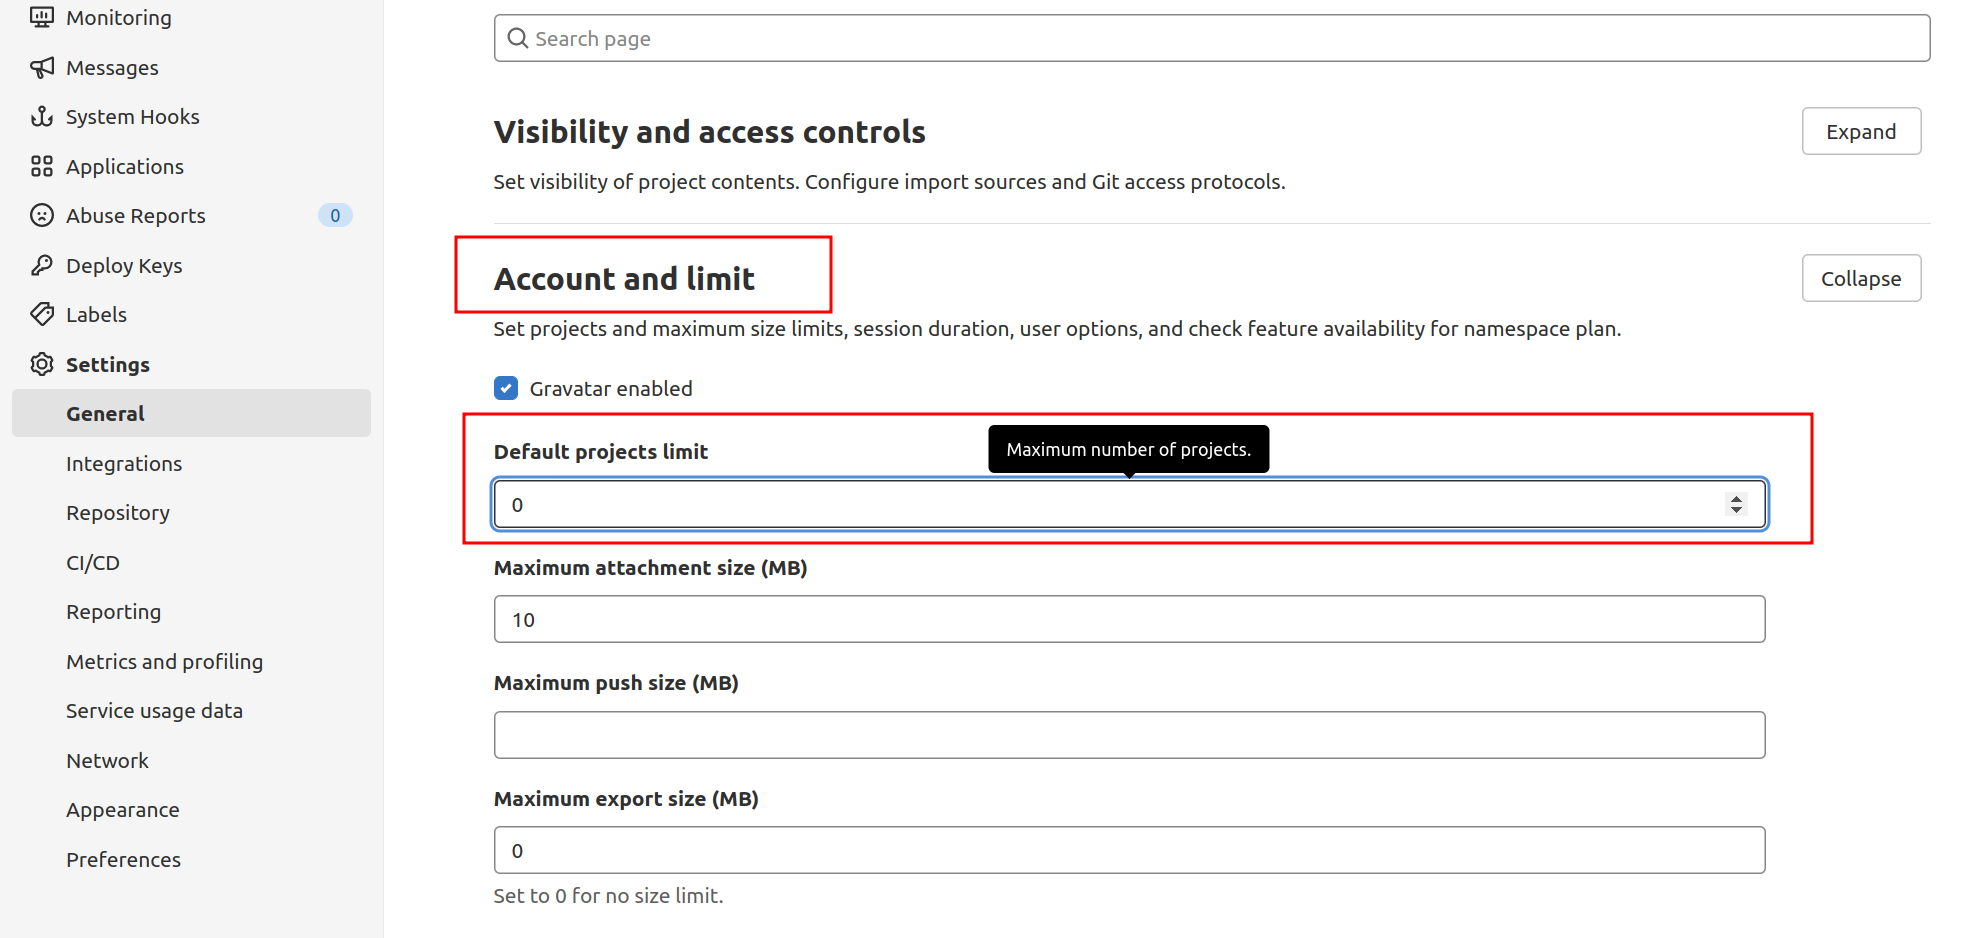
Task: Focus the Search page field
Action: 1211,39
